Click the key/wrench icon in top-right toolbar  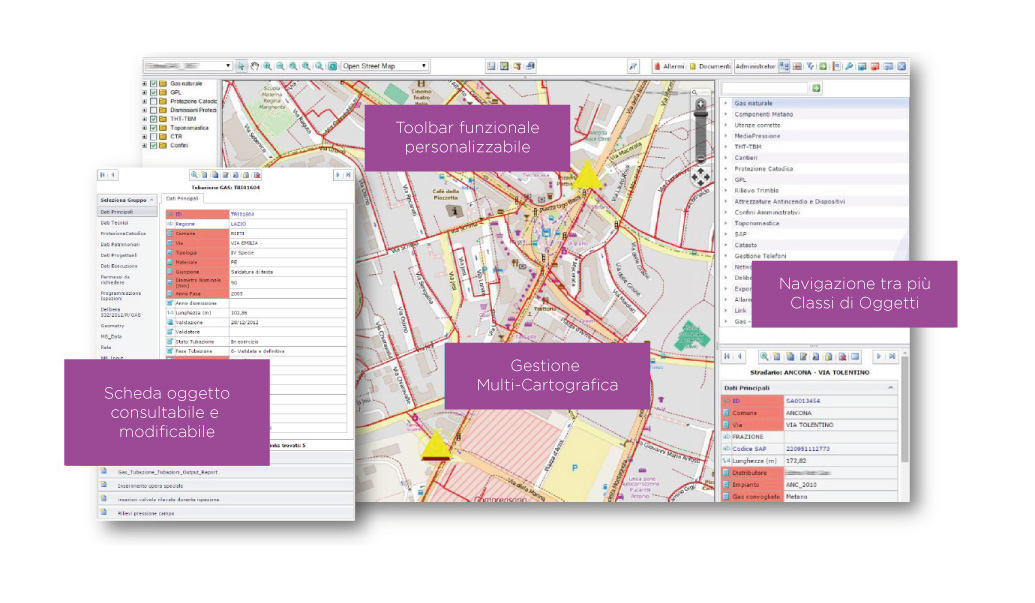(849, 66)
